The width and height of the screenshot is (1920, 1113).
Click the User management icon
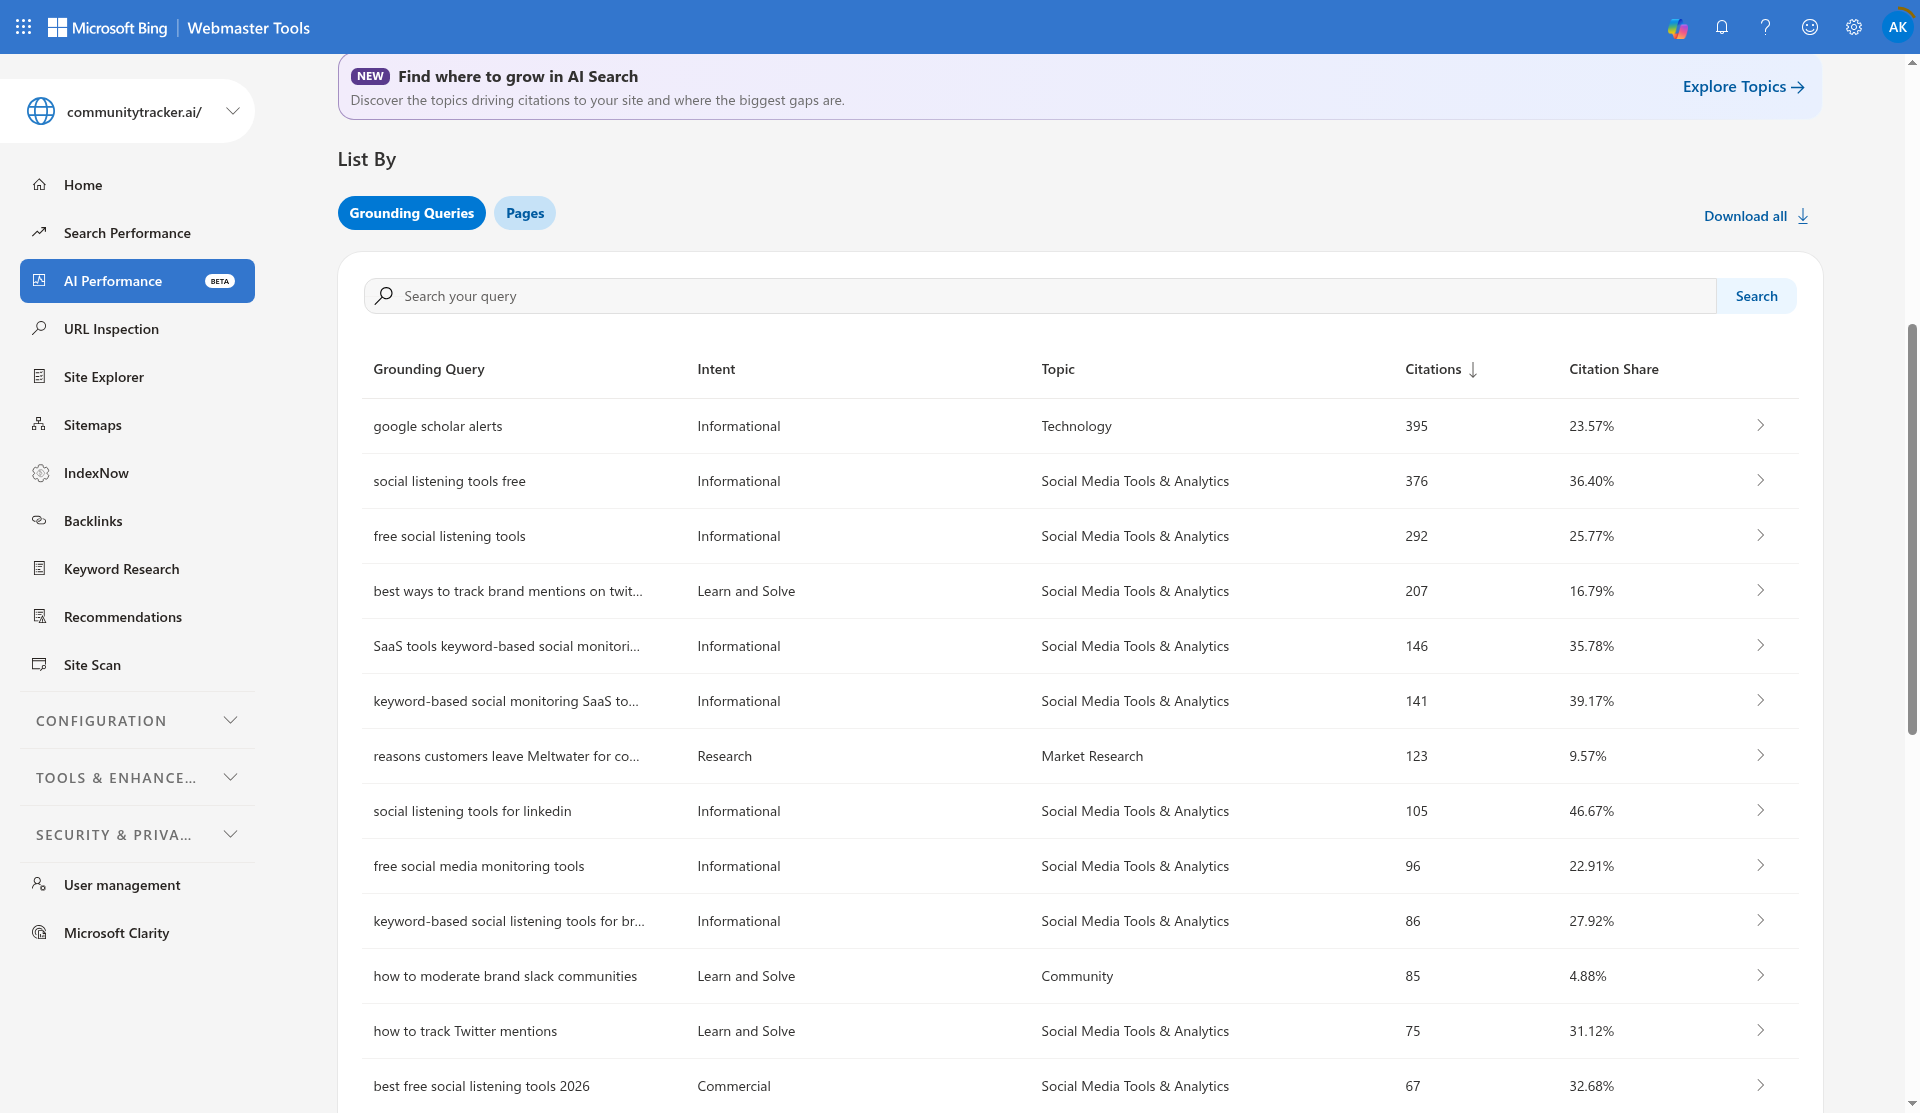tap(39, 884)
